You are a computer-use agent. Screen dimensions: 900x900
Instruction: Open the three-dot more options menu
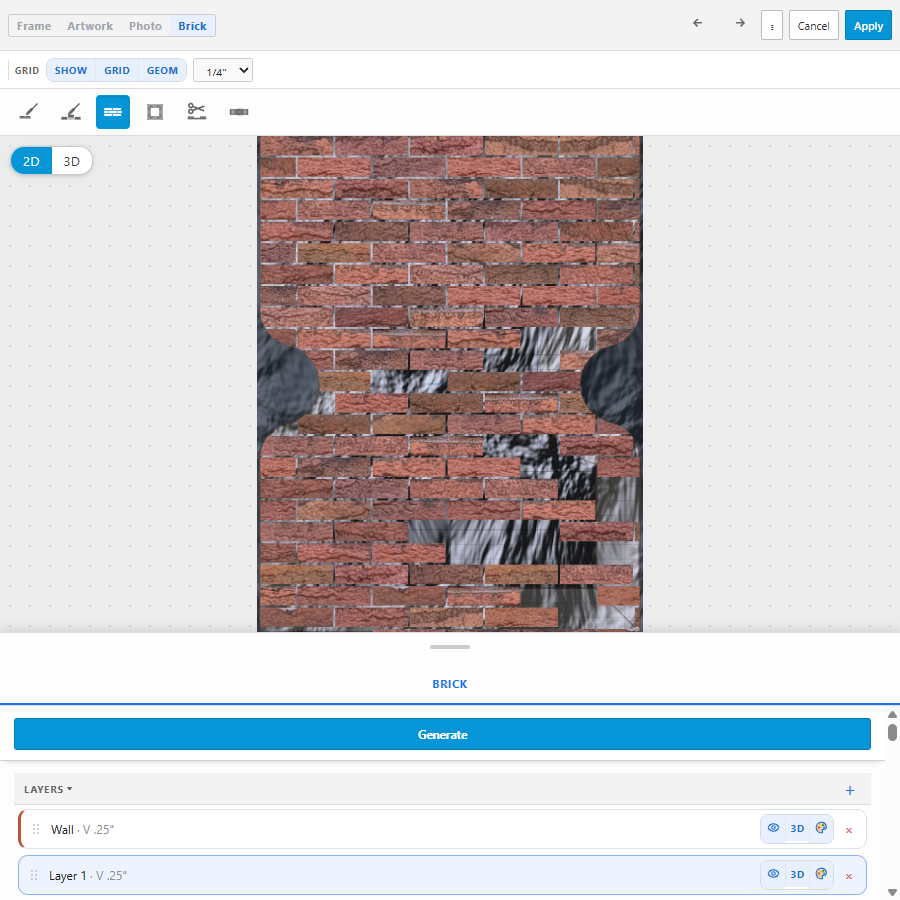click(x=772, y=26)
